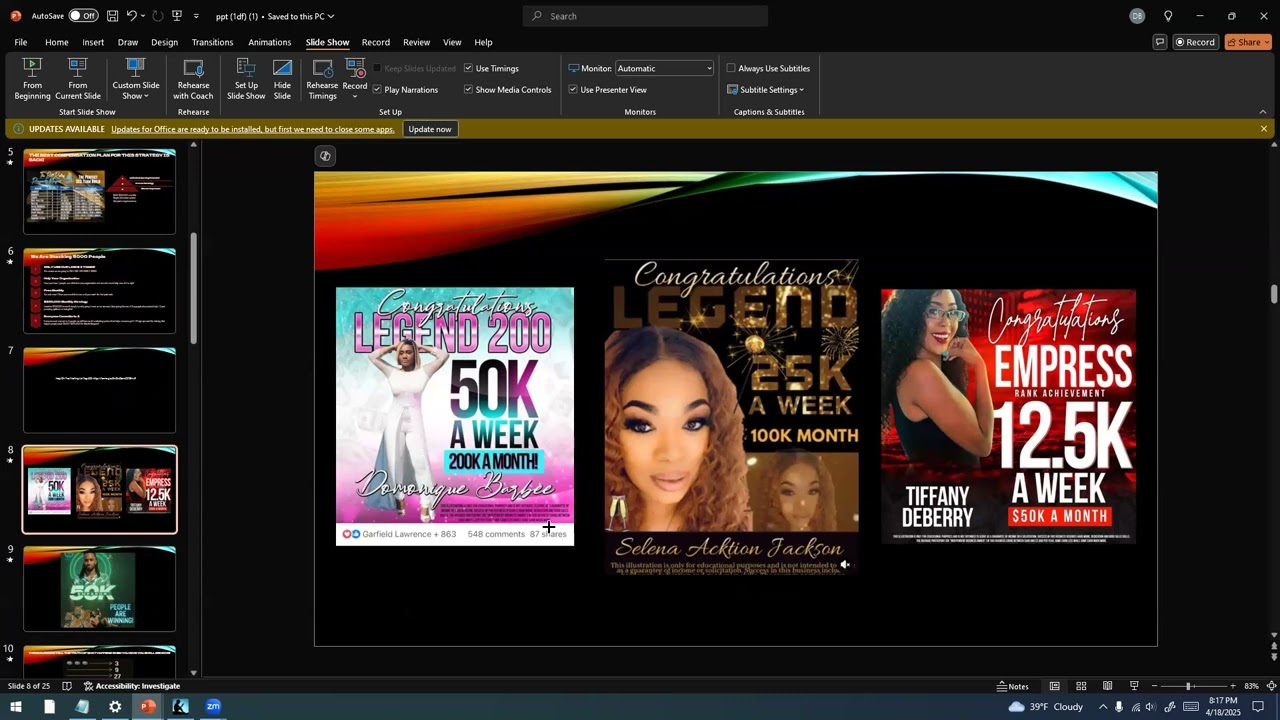
Task: Click the zoom out minus button
Action: coord(1154,686)
